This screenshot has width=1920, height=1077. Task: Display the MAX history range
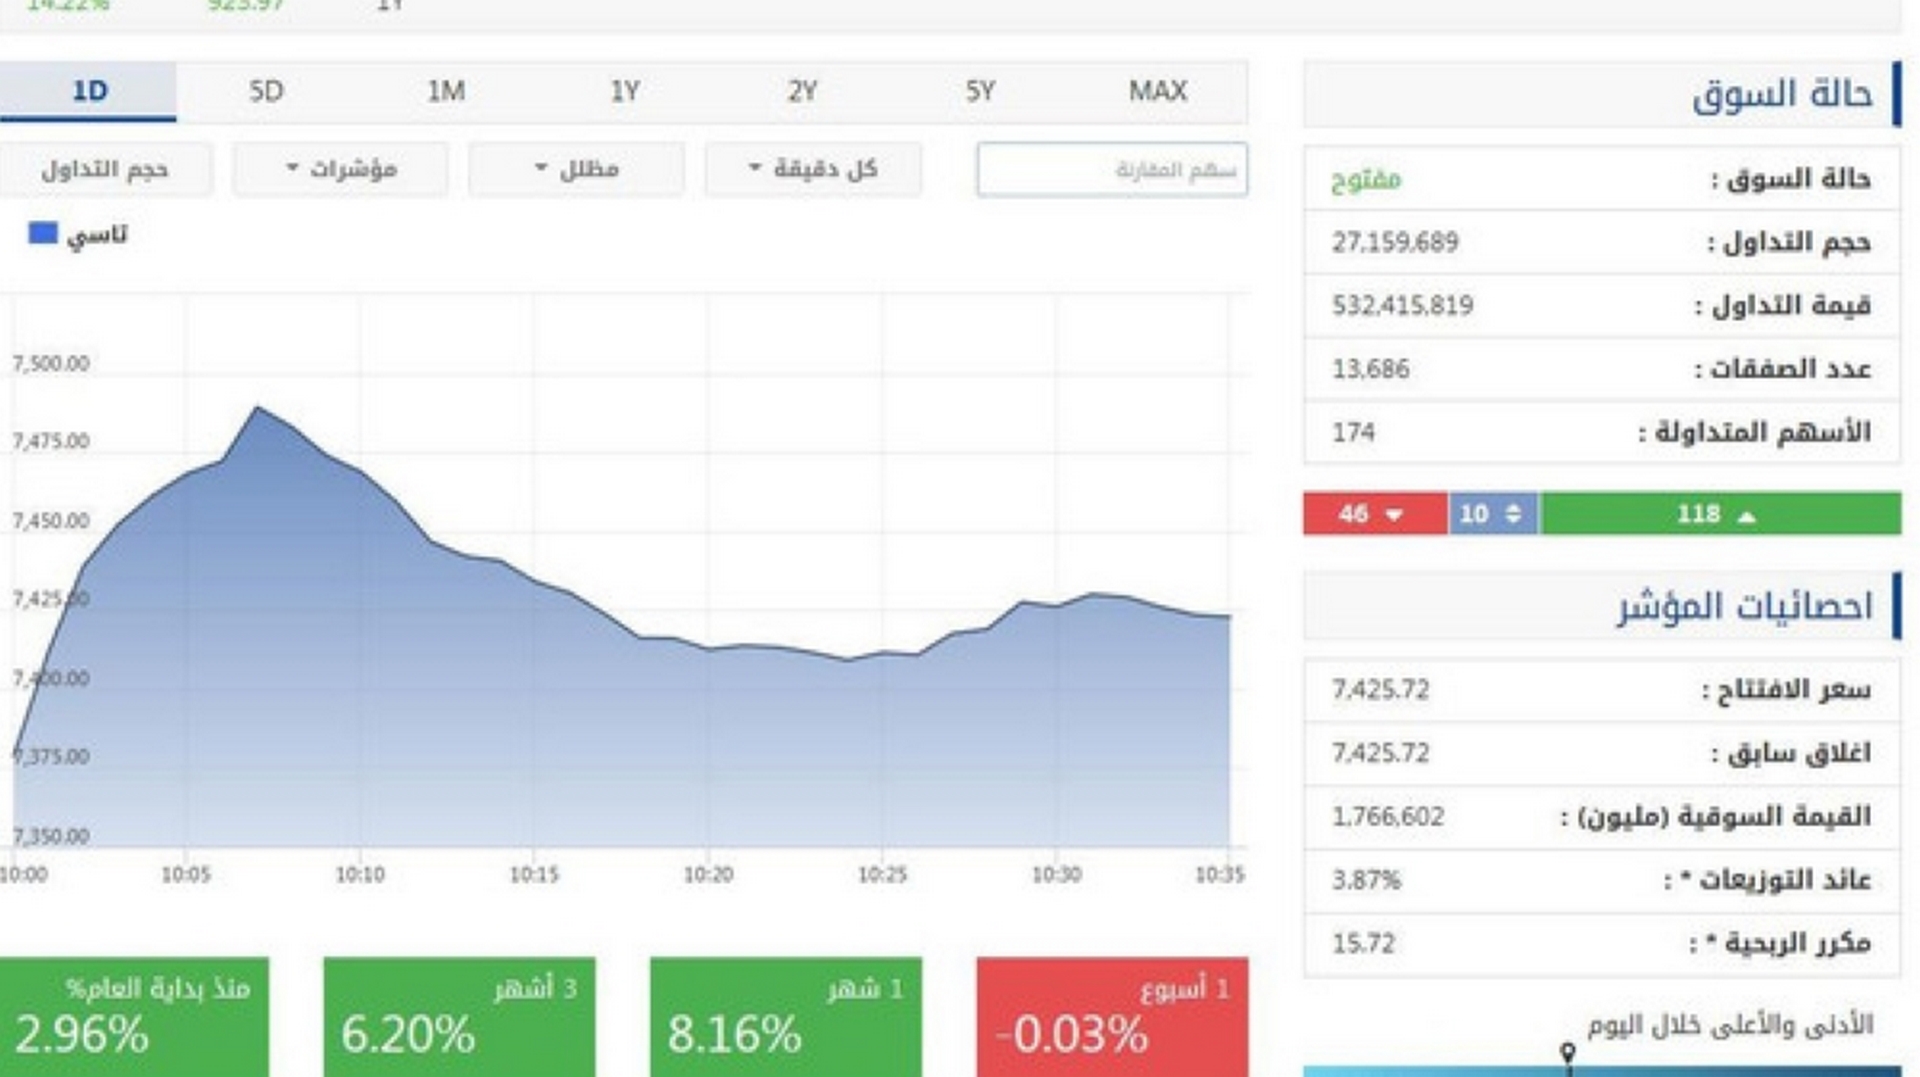tap(1157, 91)
